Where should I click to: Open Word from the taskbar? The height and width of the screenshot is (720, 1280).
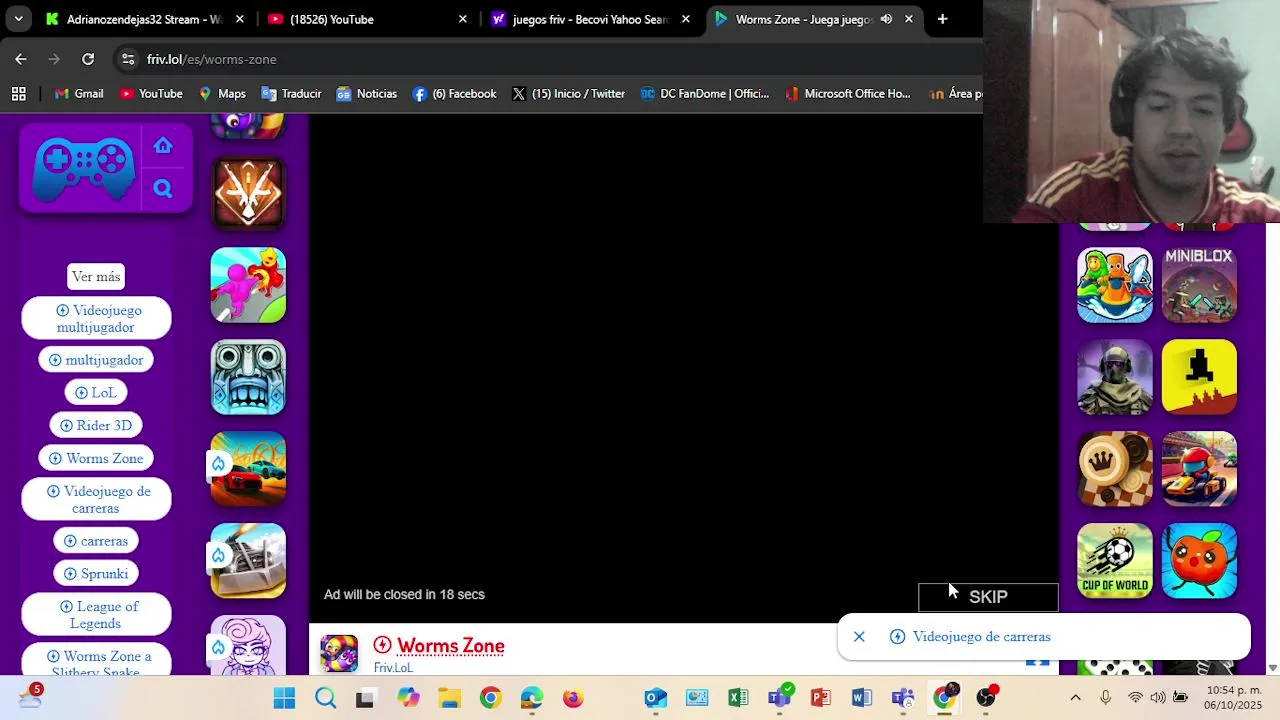click(861, 698)
